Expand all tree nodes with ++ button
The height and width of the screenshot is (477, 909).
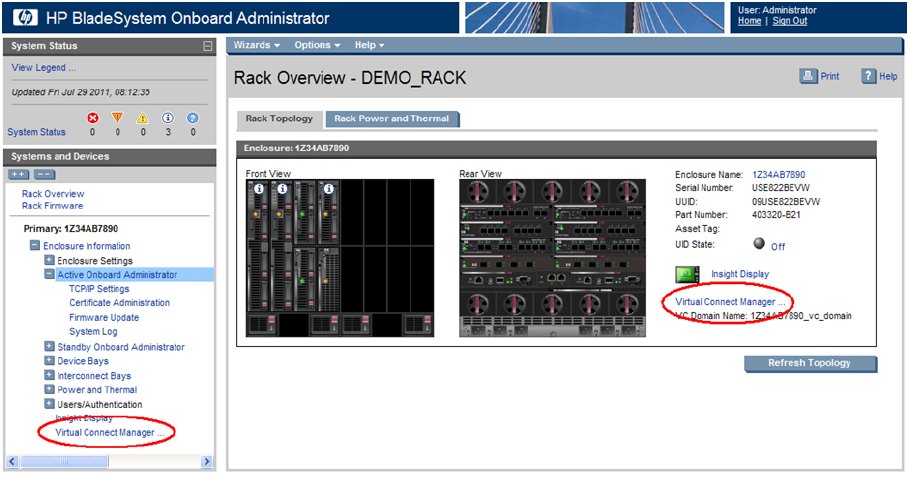pyautogui.click(x=19, y=174)
